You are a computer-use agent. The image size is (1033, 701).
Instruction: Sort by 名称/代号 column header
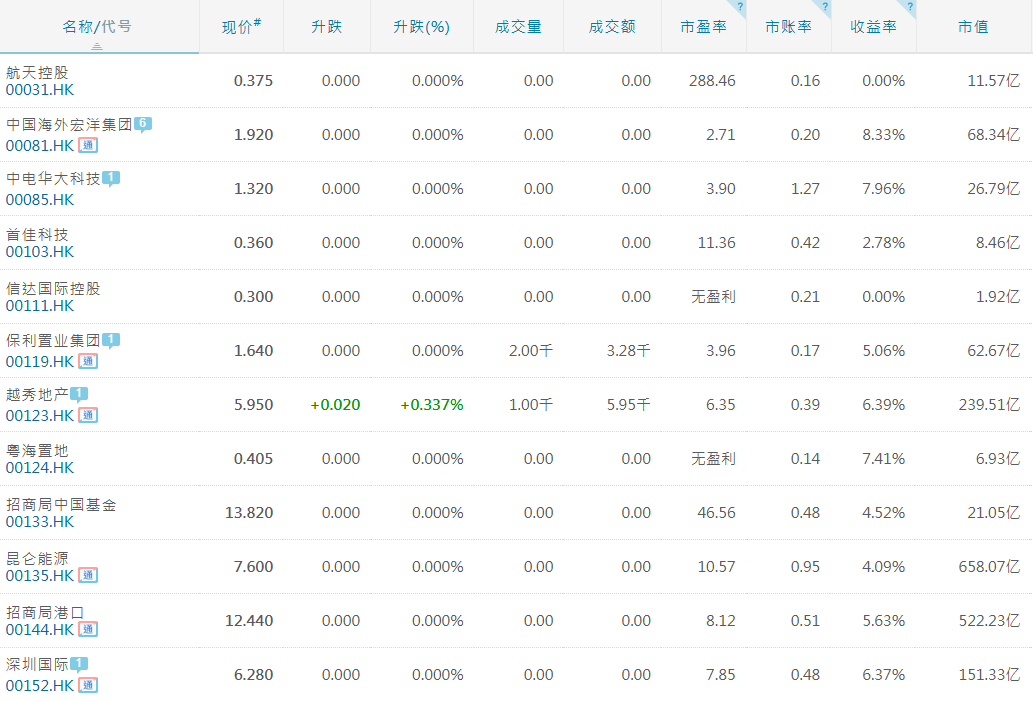pos(97,27)
